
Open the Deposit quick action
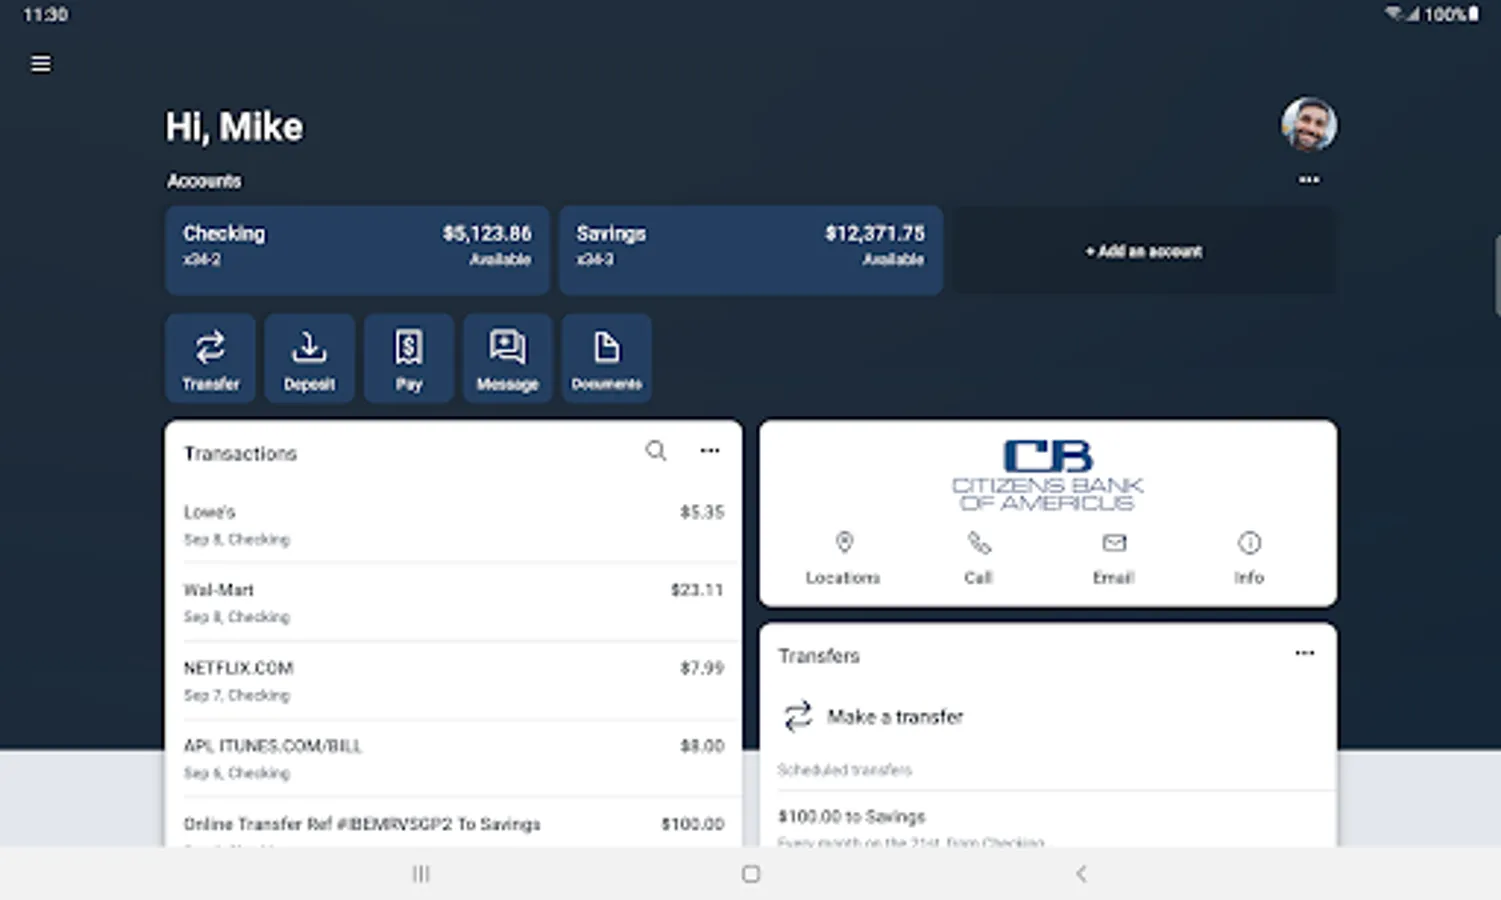(x=309, y=358)
